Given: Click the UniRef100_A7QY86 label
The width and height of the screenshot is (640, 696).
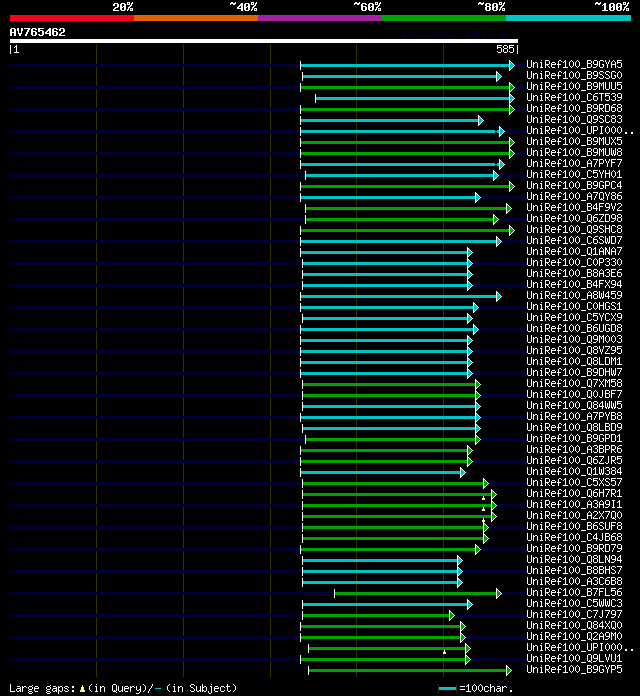Looking at the screenshot, I should click(574, 197).
